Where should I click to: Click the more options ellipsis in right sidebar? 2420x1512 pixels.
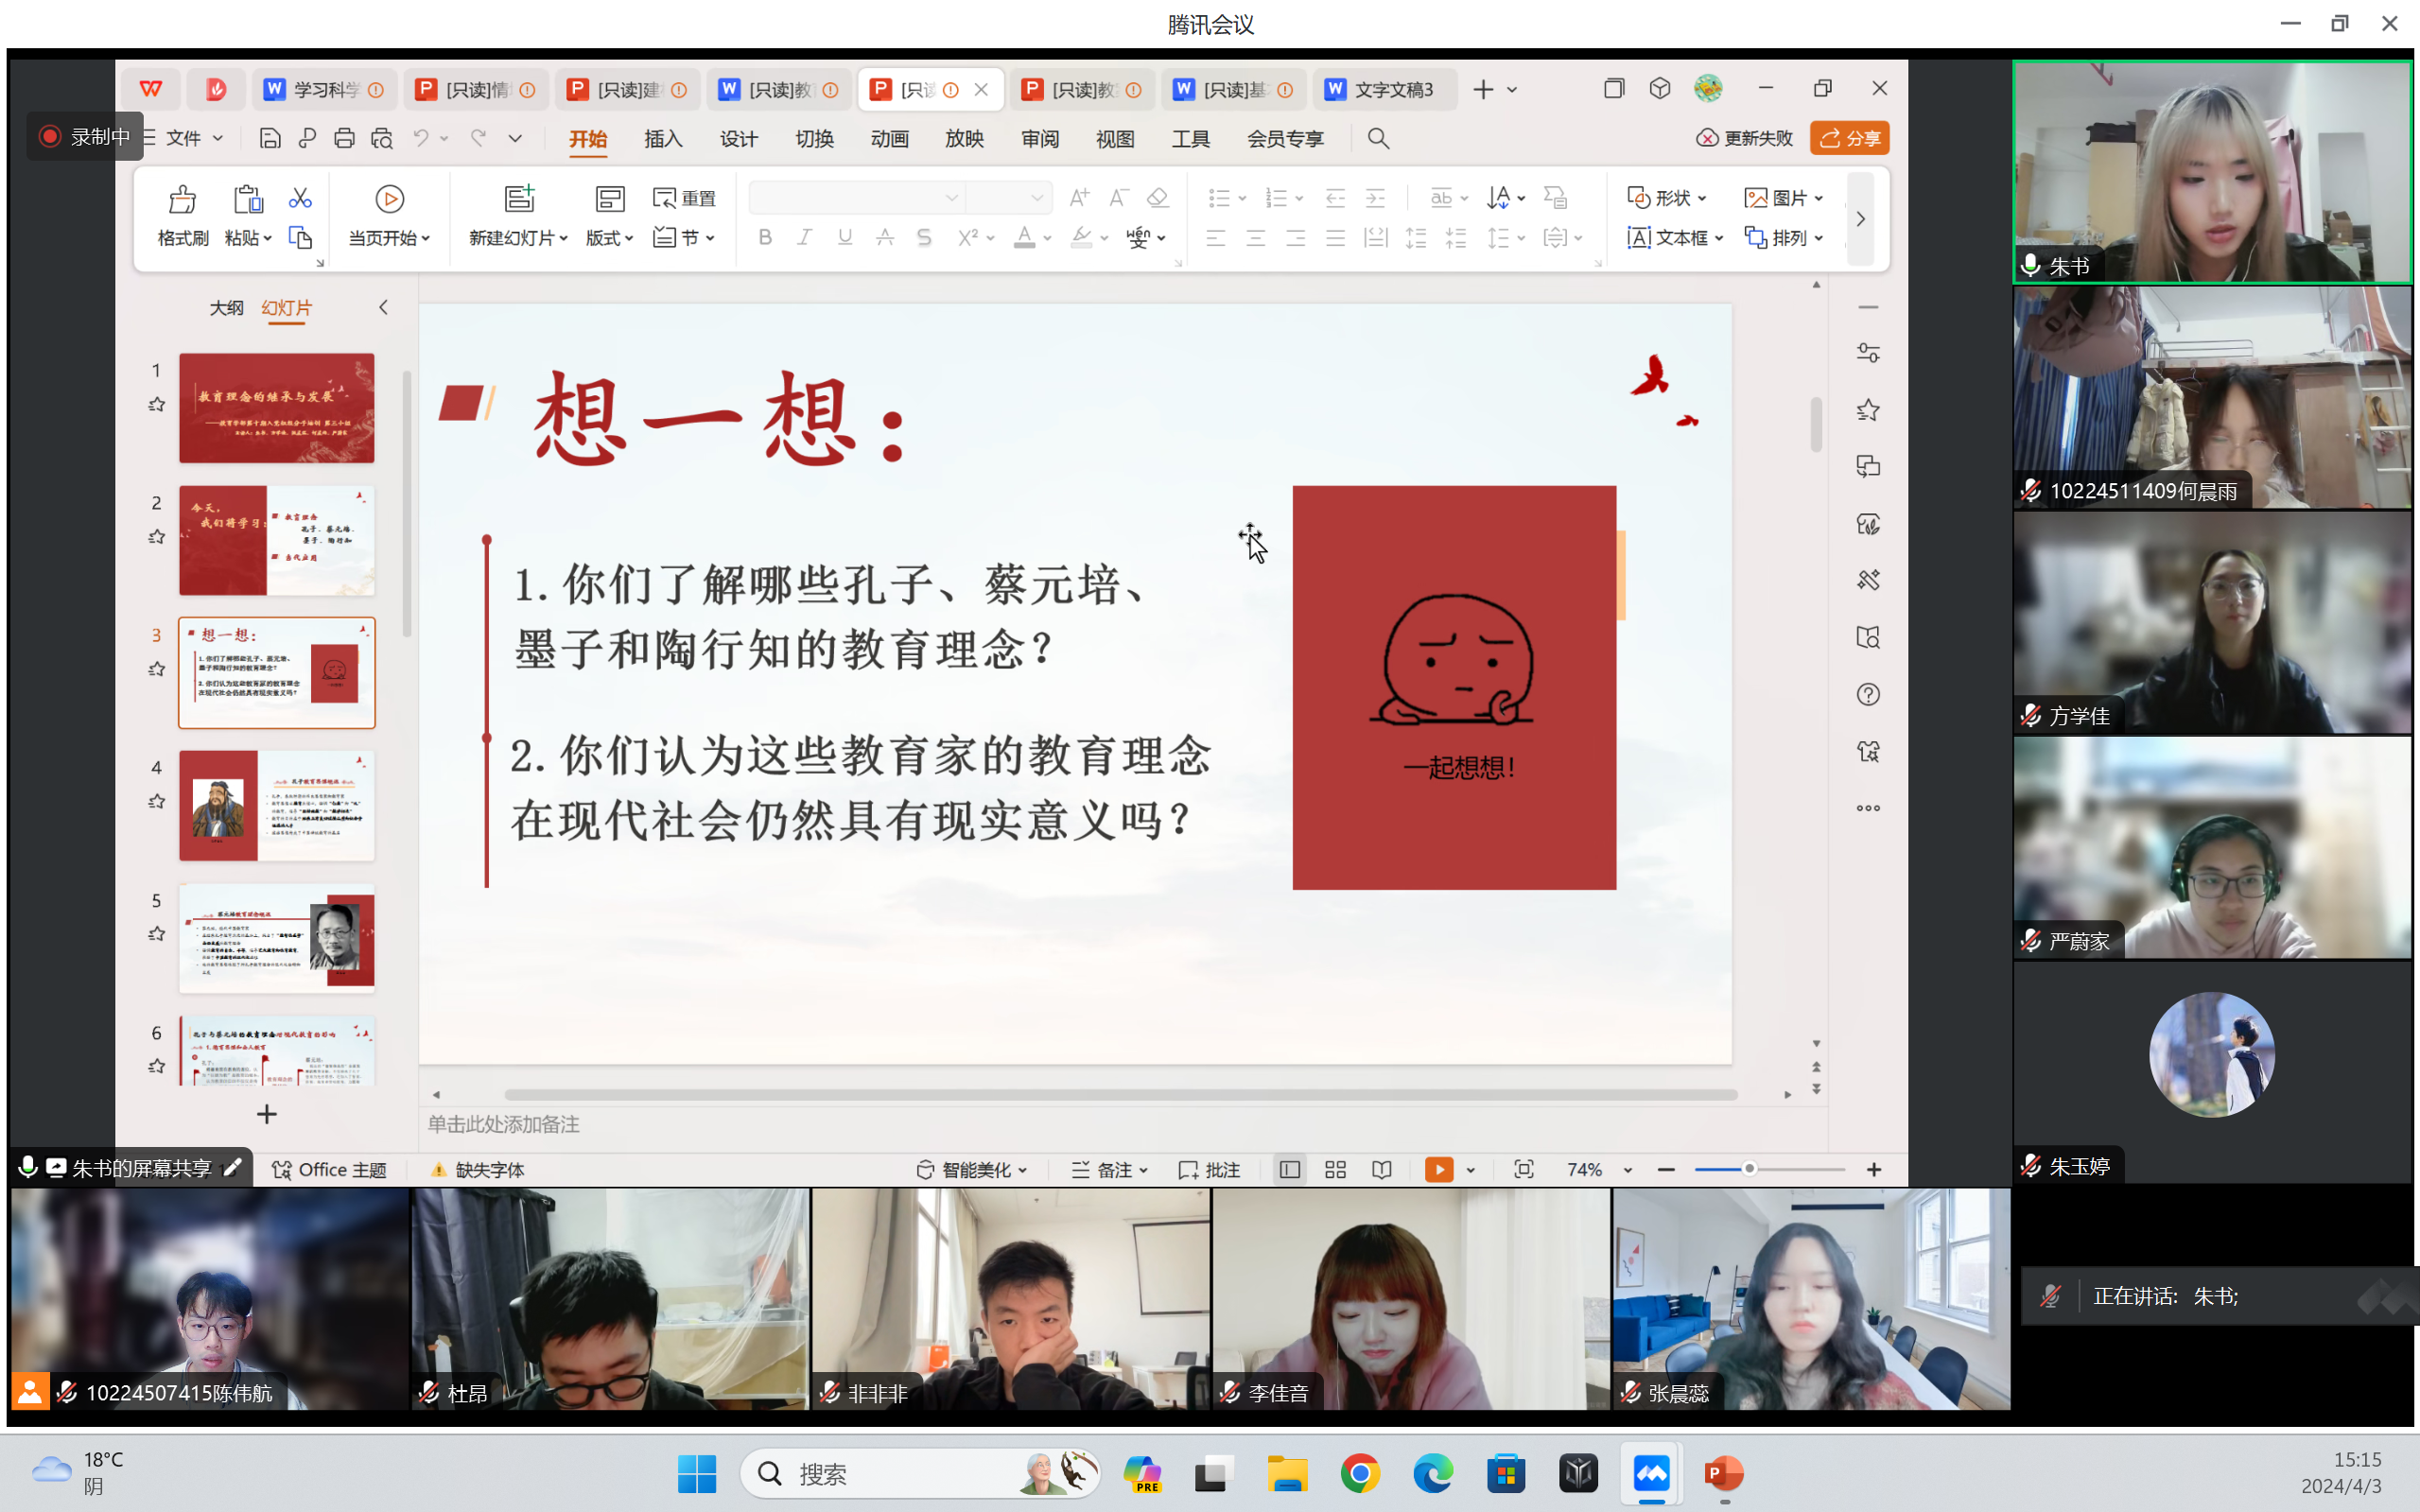click(1868, 808)
